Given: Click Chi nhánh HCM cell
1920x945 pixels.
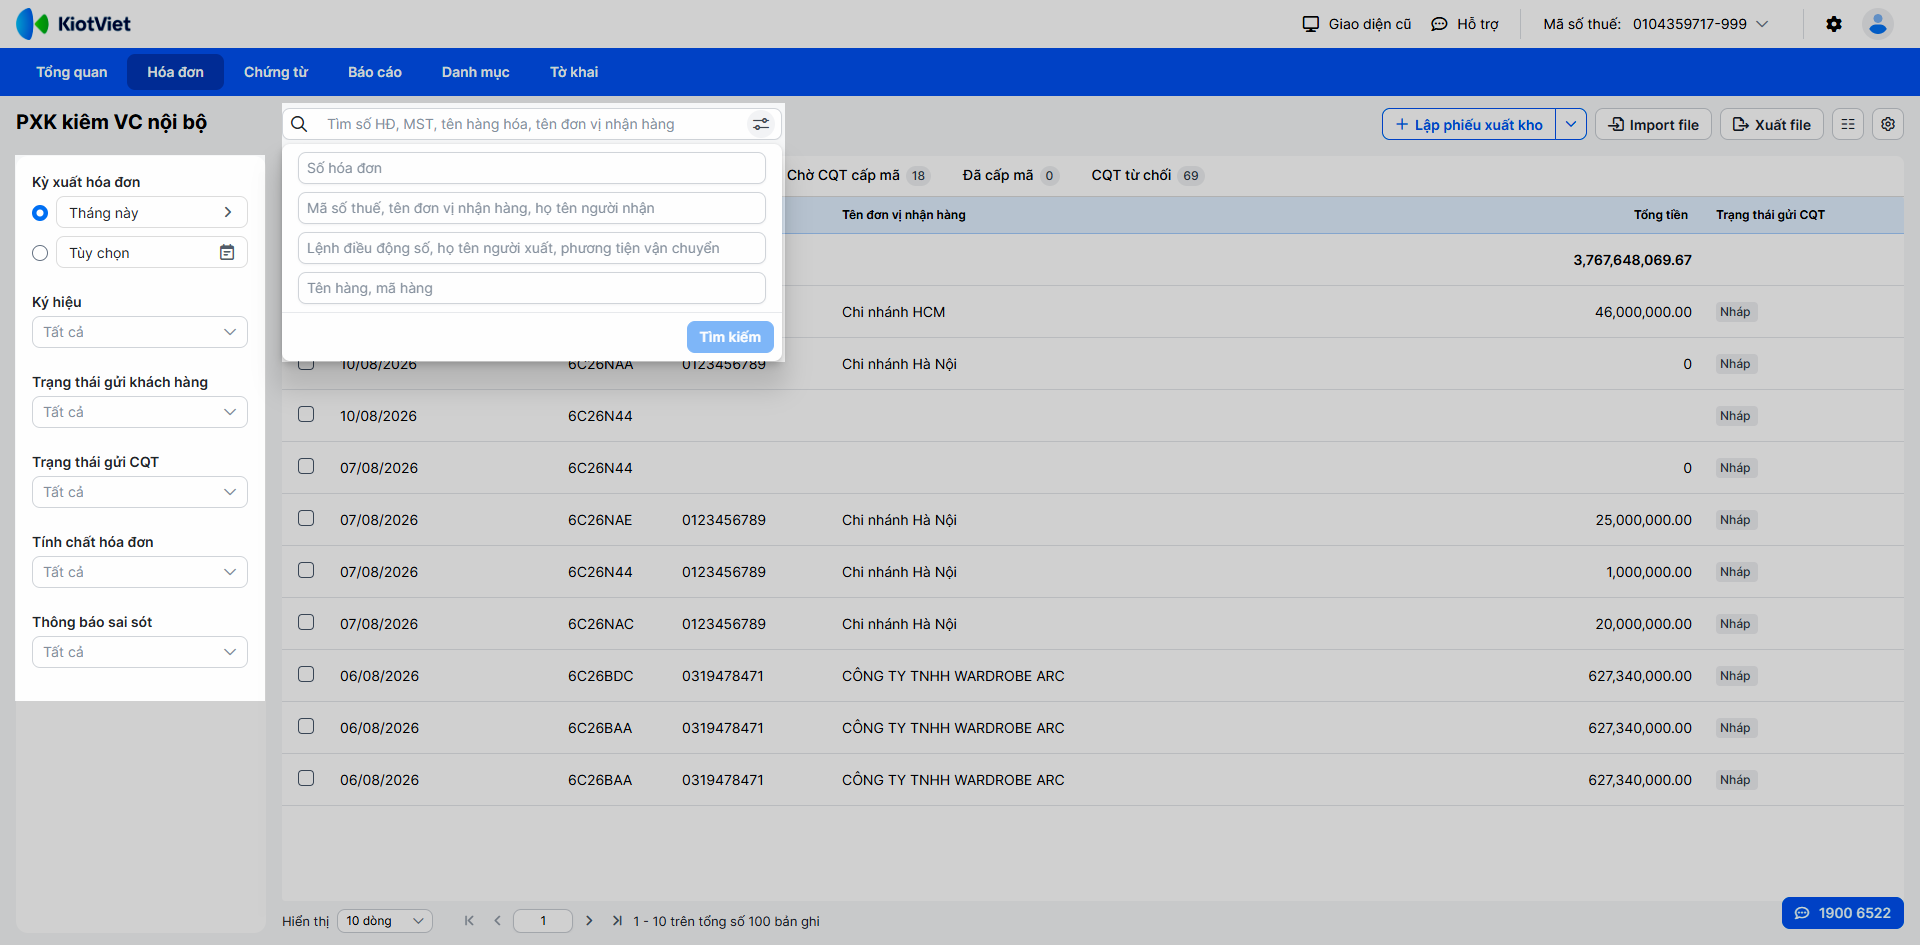Looking at the screenshot, I should pos(893,312).
